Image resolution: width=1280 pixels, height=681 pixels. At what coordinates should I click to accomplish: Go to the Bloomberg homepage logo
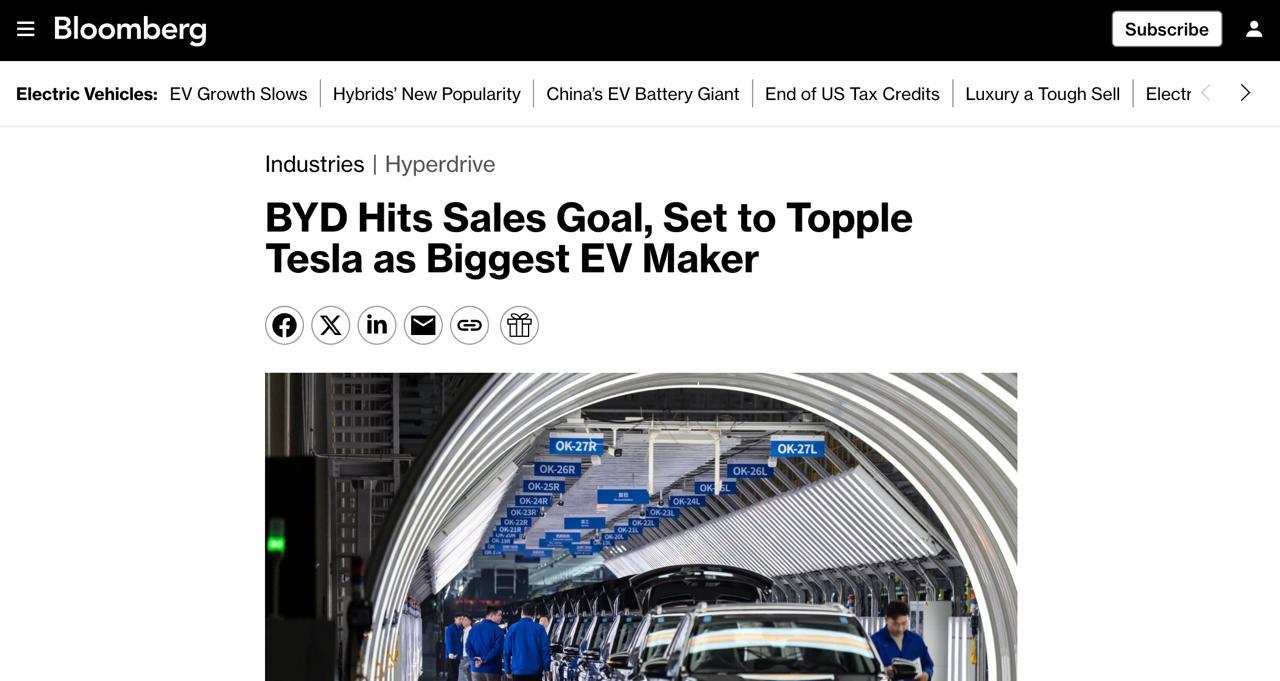[x=130, y=29]
